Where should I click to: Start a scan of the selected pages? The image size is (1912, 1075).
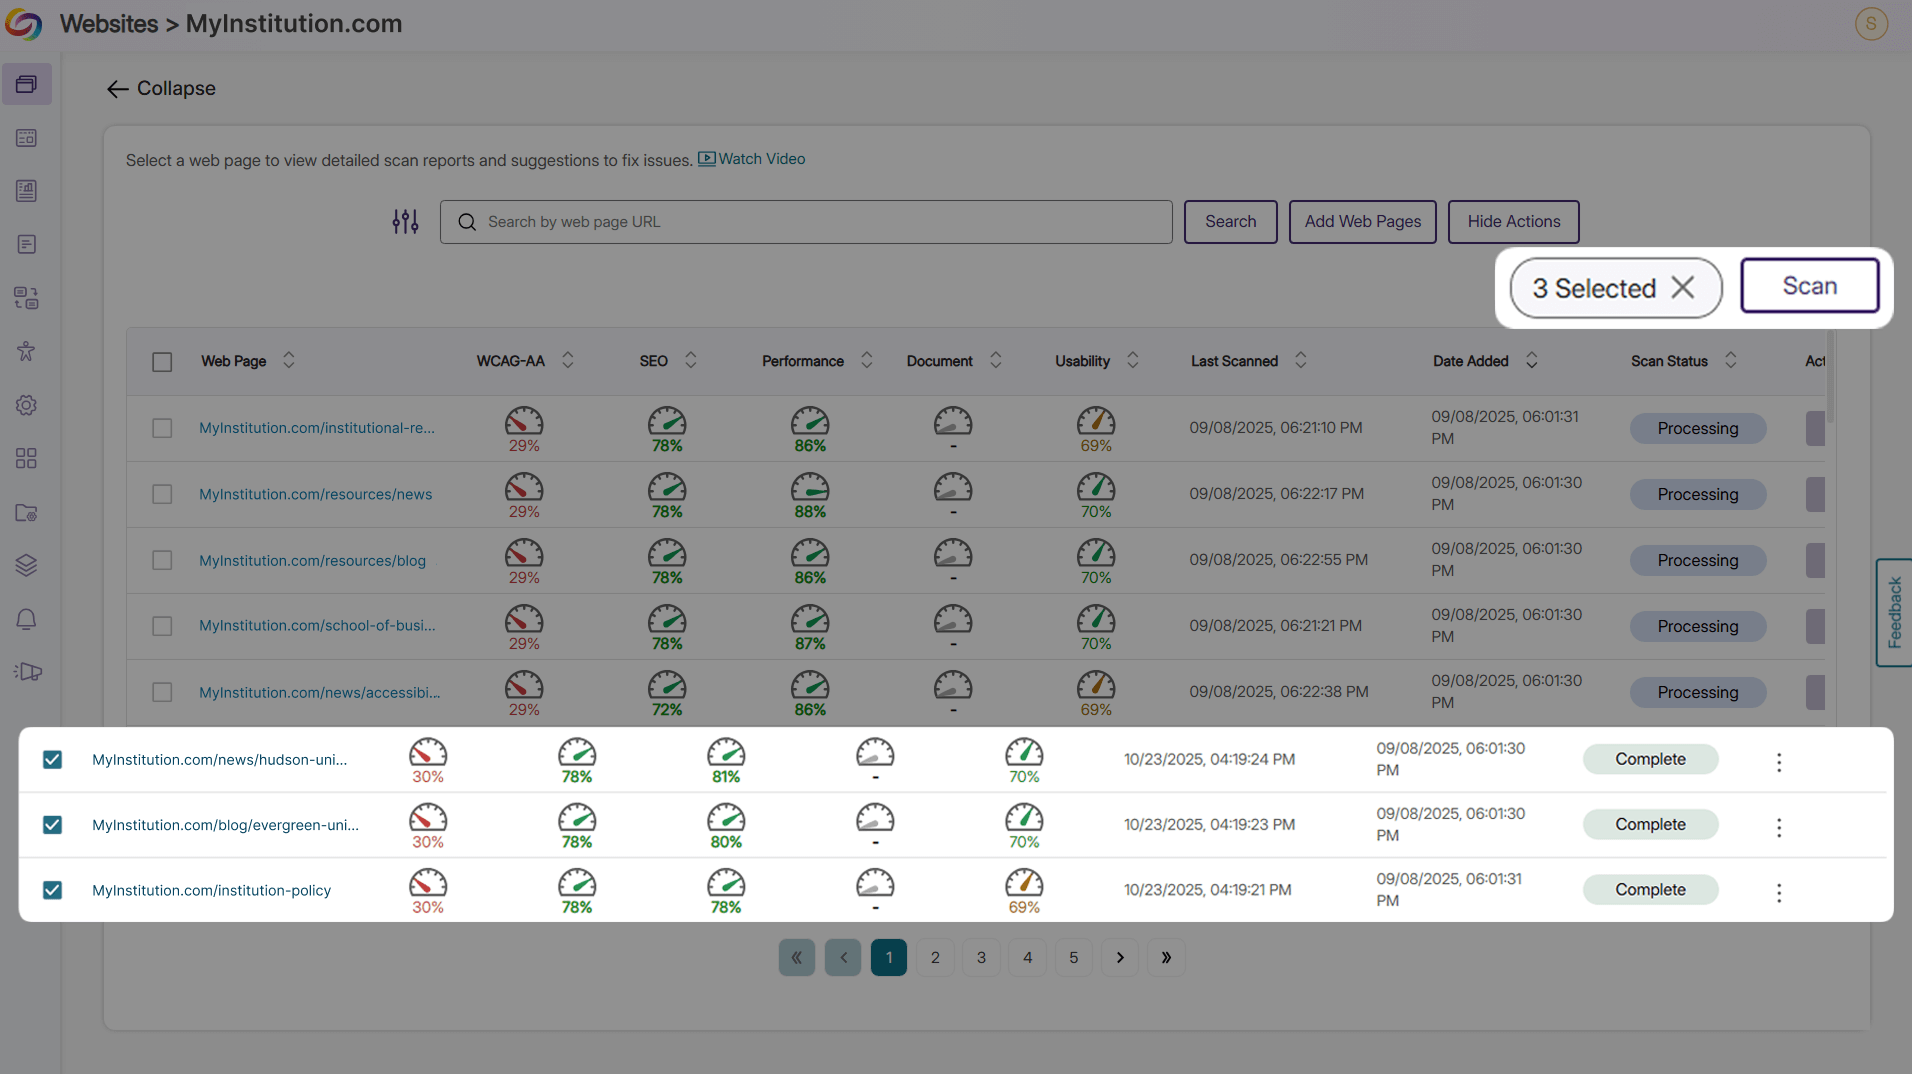coord(1810,285)
